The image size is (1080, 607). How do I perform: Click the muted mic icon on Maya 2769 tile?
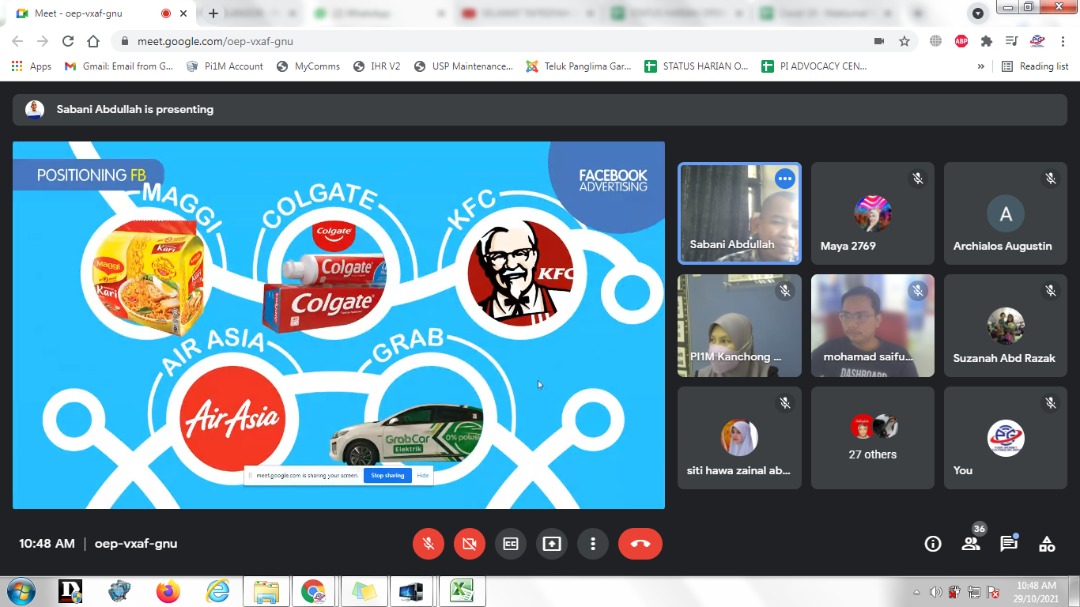[x=917, y=178]
